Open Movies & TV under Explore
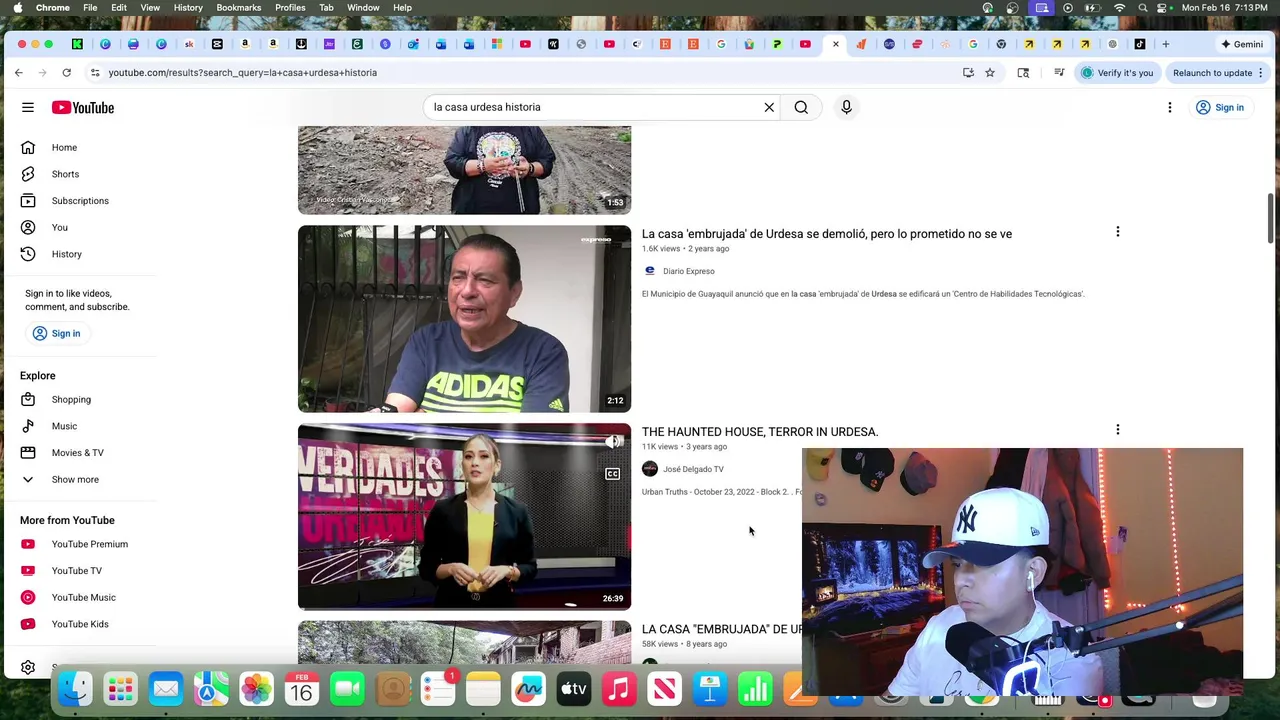1280x720 pixels. point(78,452)
